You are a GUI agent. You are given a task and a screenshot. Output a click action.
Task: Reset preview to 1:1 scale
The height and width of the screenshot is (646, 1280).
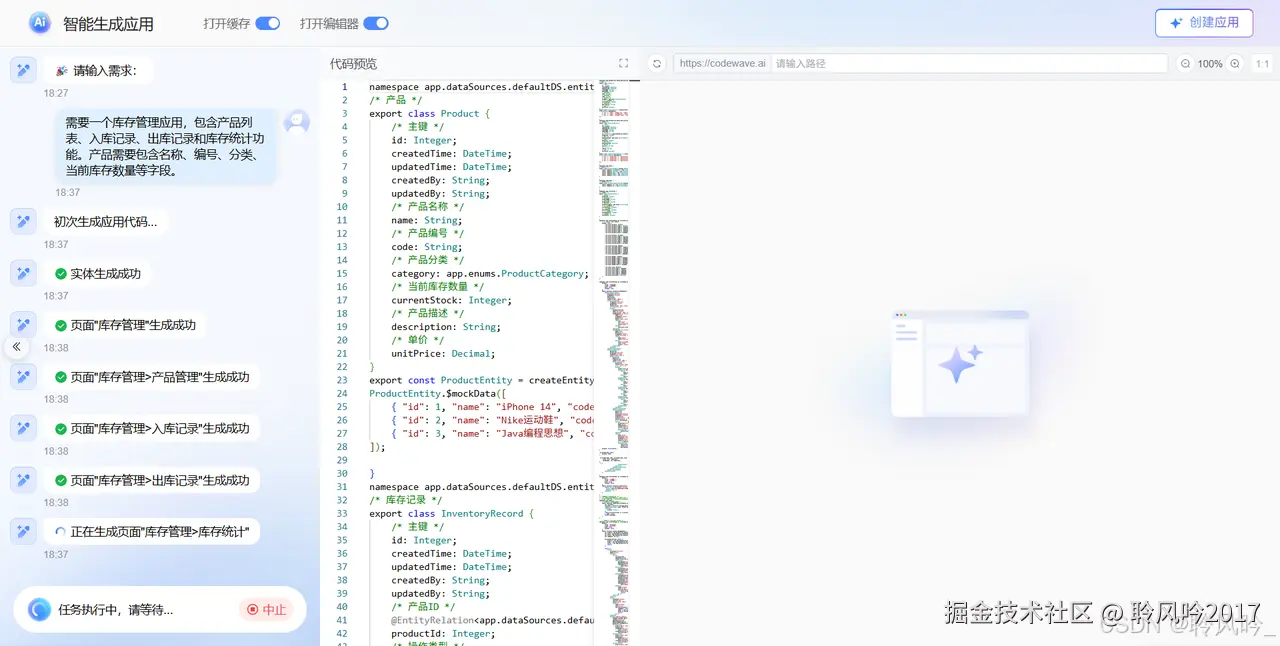coord(1262,63)
